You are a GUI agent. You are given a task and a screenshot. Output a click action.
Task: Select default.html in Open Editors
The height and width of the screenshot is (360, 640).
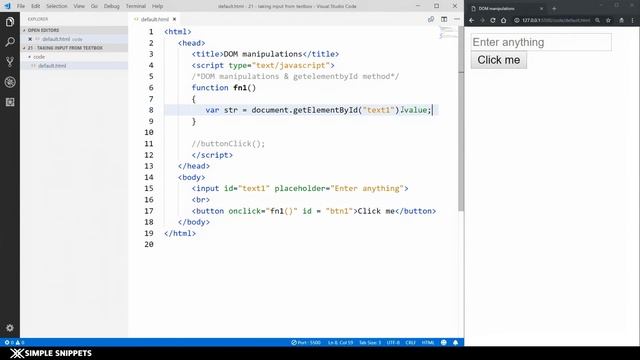tap(56, 39)
